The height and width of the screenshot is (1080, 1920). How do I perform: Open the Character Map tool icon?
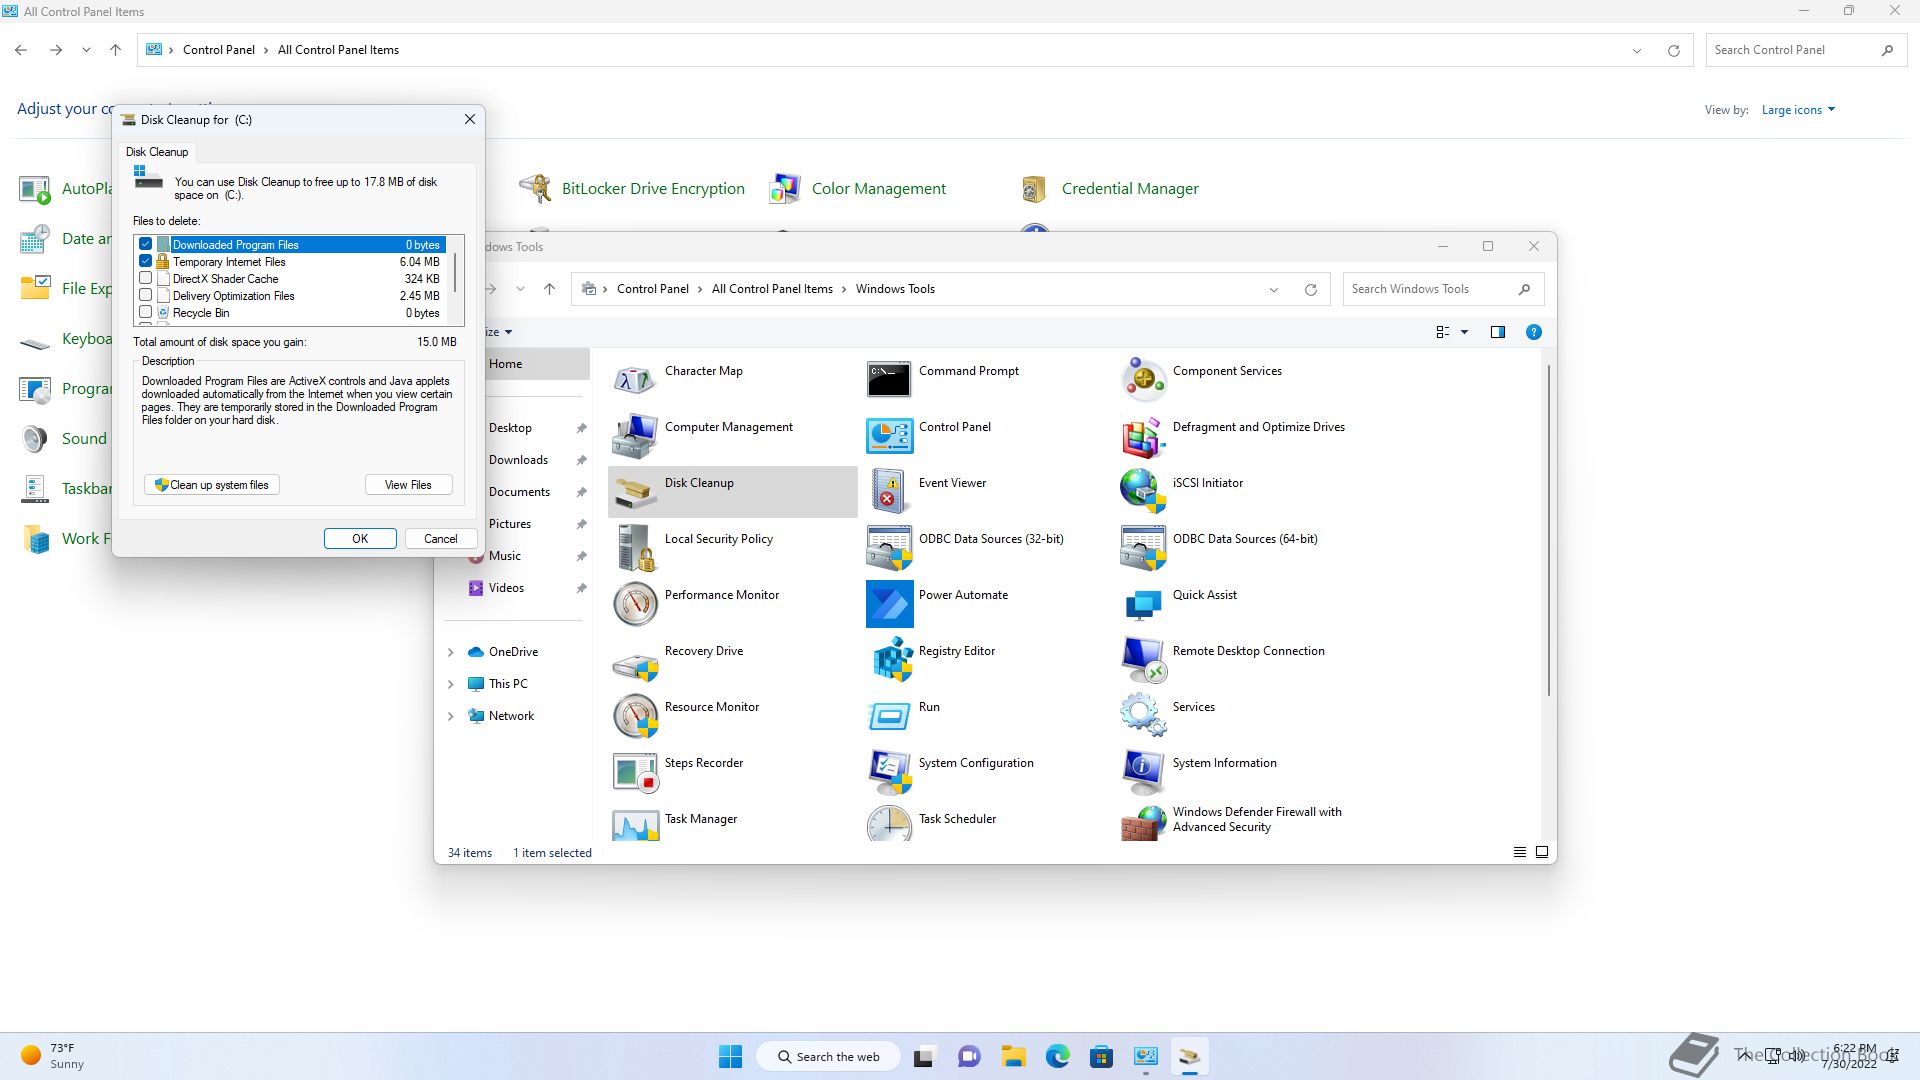(x=635, y=379)
